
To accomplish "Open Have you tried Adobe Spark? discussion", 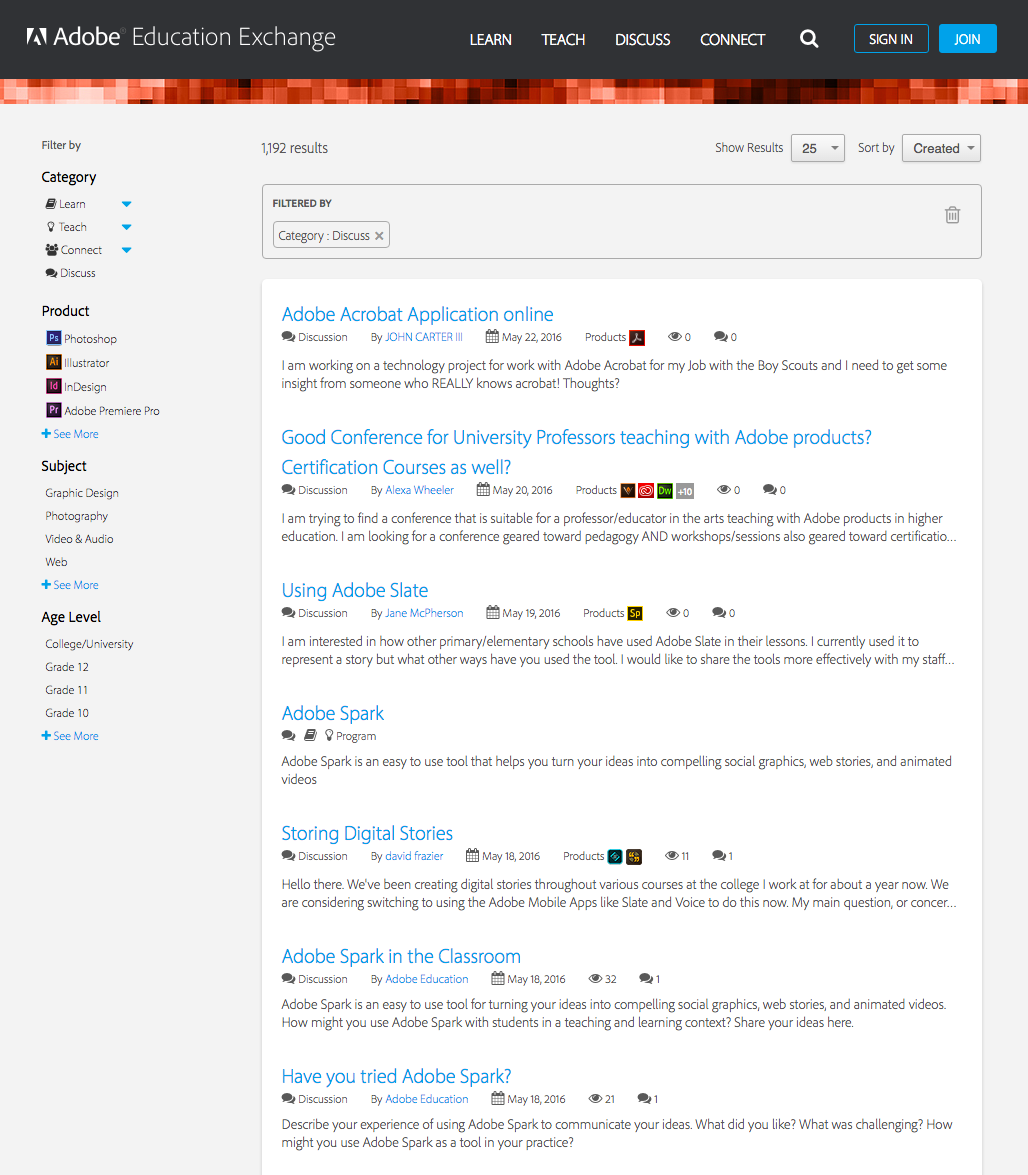I will pyautogui.click(x=396, y=1076).
